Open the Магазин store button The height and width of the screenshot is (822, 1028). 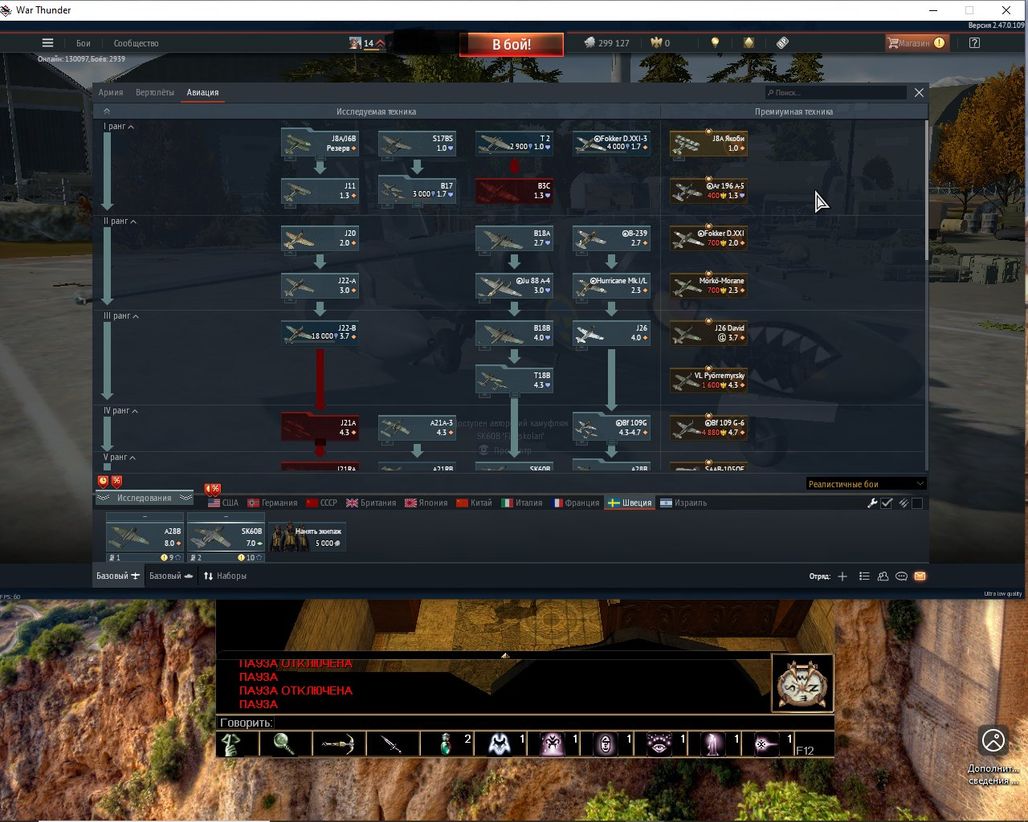(x=916, y=43)
